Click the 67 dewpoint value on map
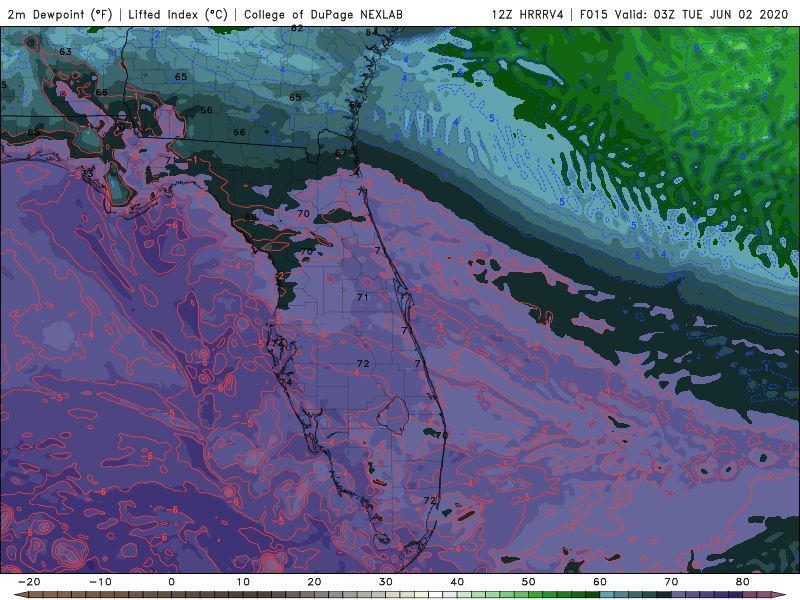This screenshot has width=800, height=600. click(341, 153)
